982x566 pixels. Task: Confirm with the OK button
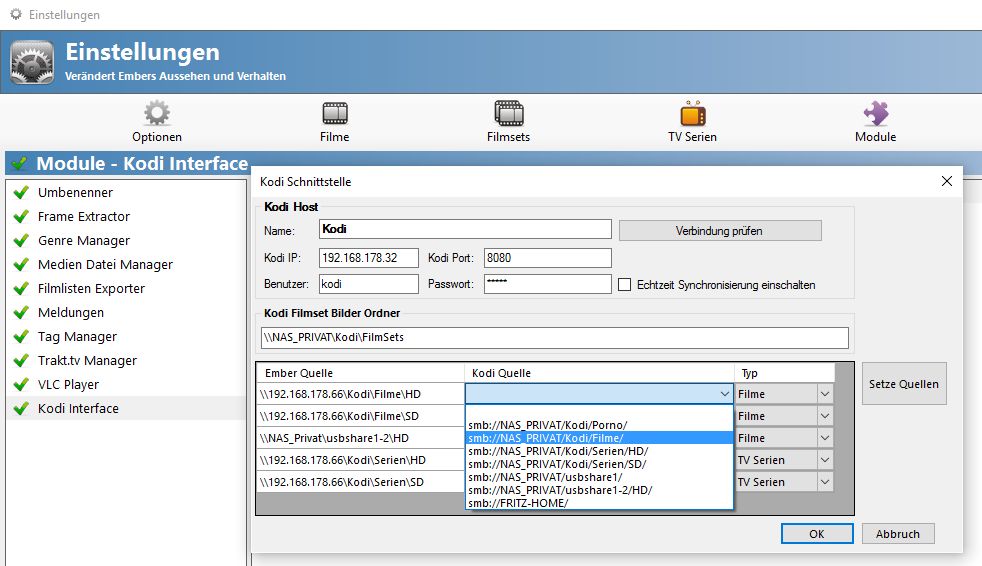[817, 534]
